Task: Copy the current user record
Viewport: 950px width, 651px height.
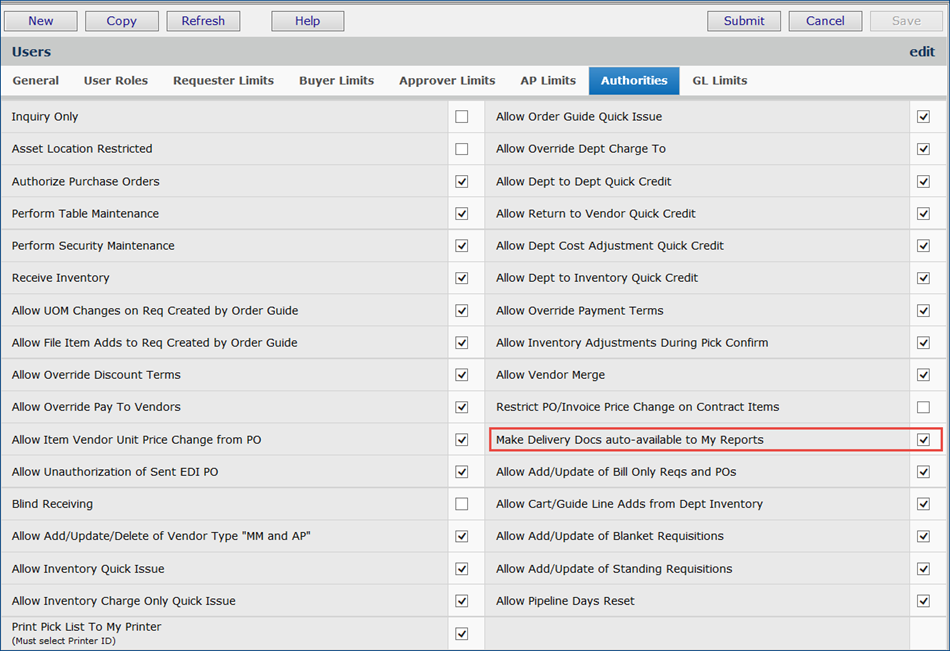Action: 122,21
